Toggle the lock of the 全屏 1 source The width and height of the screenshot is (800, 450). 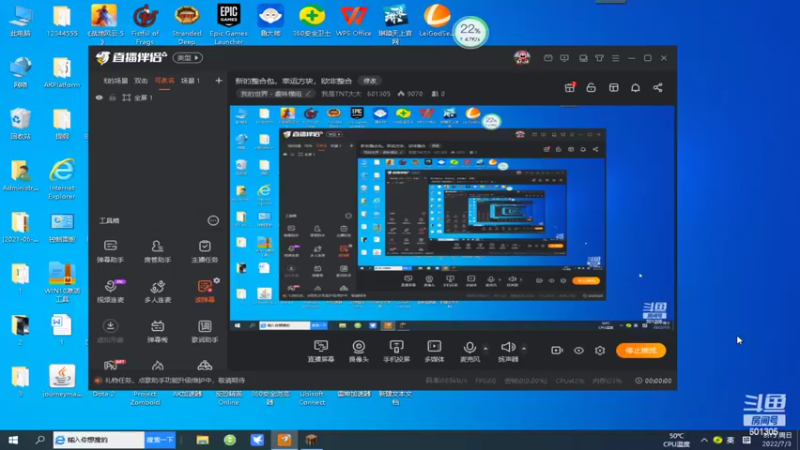pos(113,97)
